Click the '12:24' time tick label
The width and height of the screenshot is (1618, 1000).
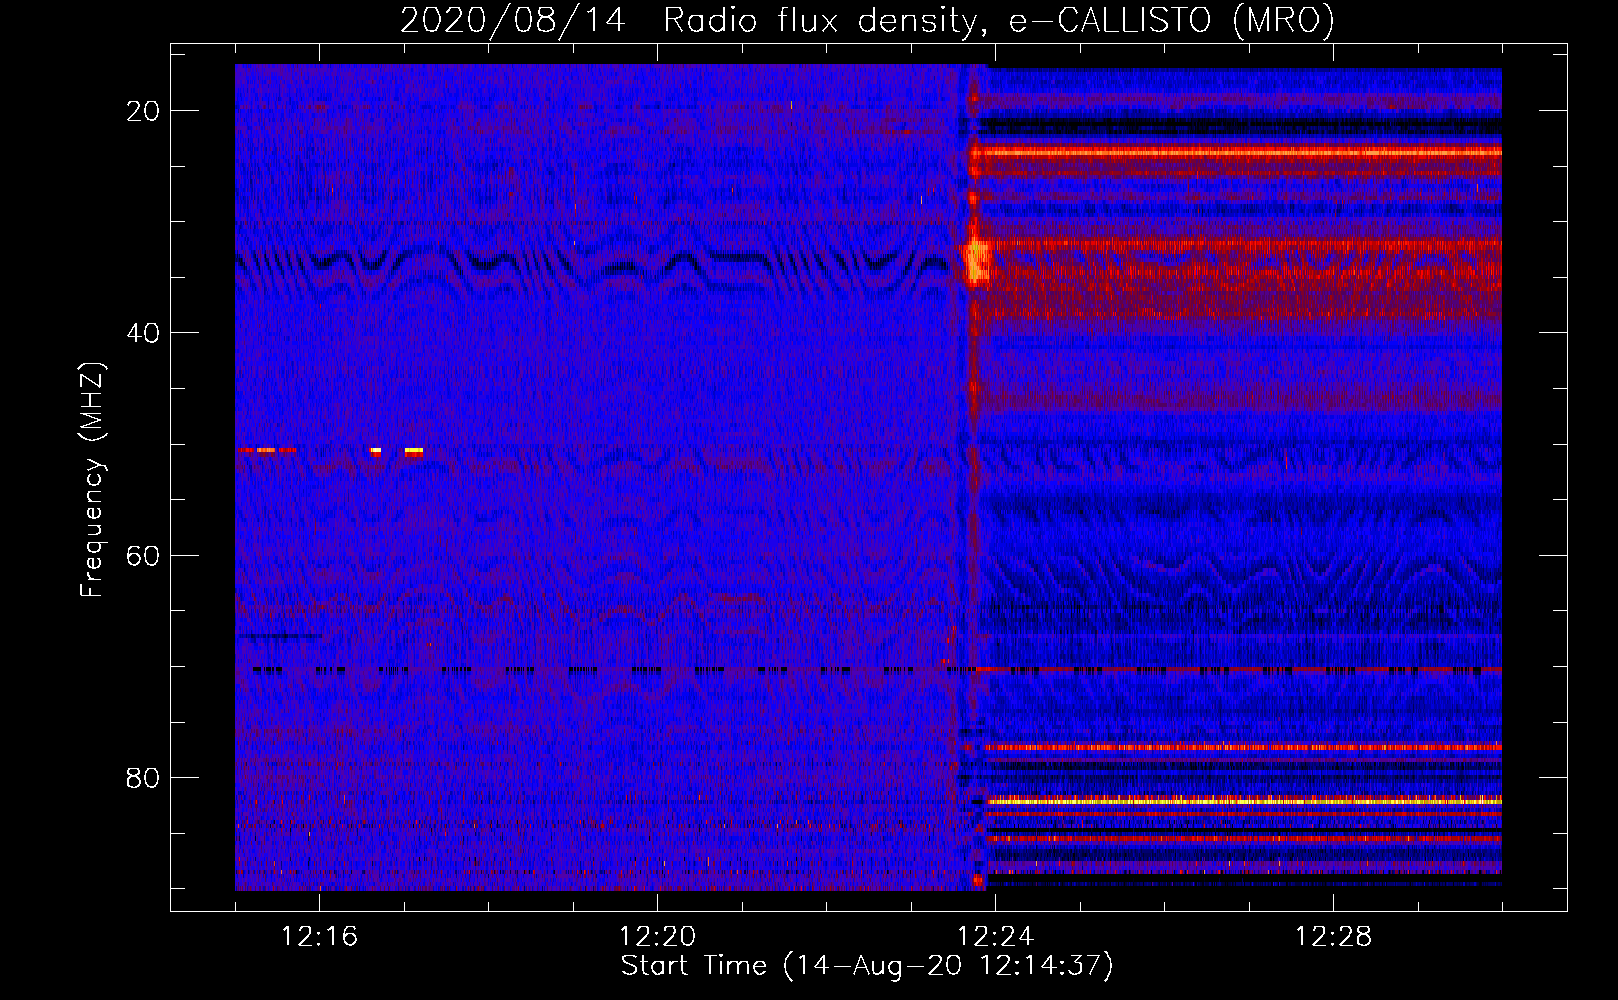995,937
